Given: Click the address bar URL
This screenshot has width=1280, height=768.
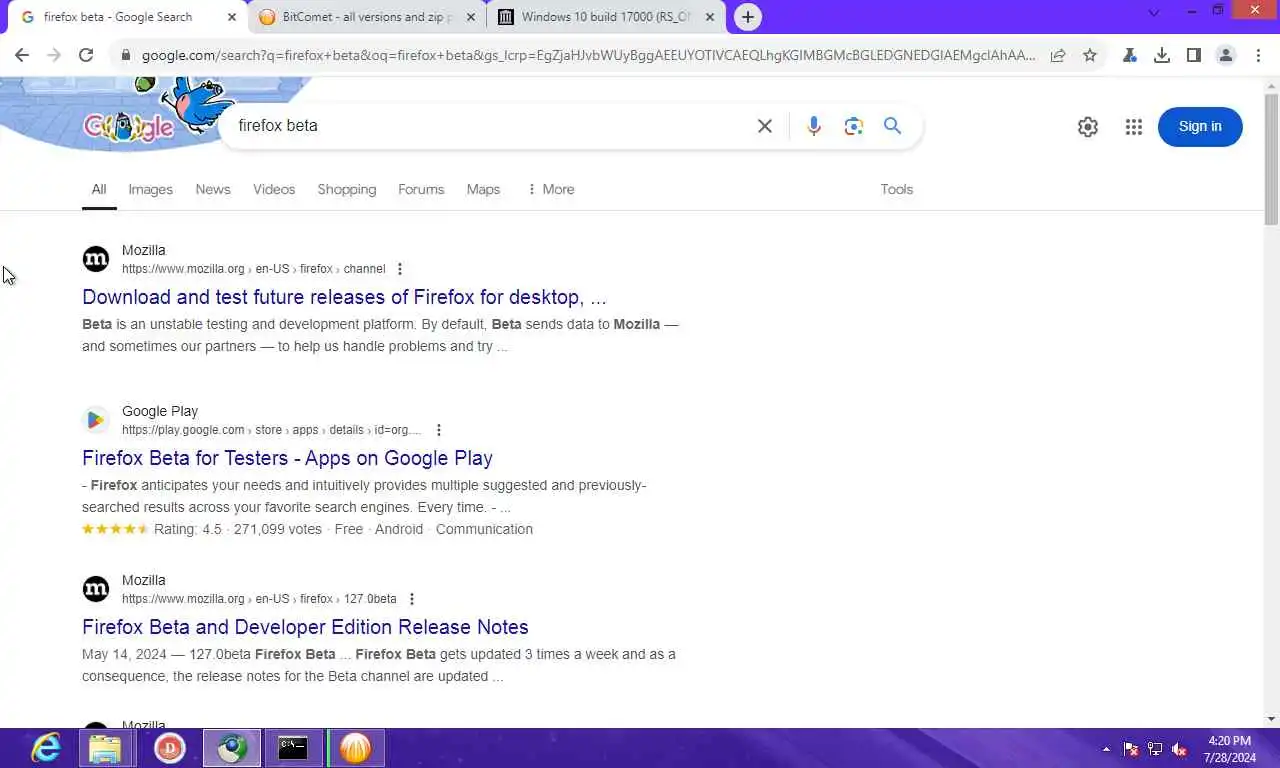Looking at the screenshot, I should [589, 55].
